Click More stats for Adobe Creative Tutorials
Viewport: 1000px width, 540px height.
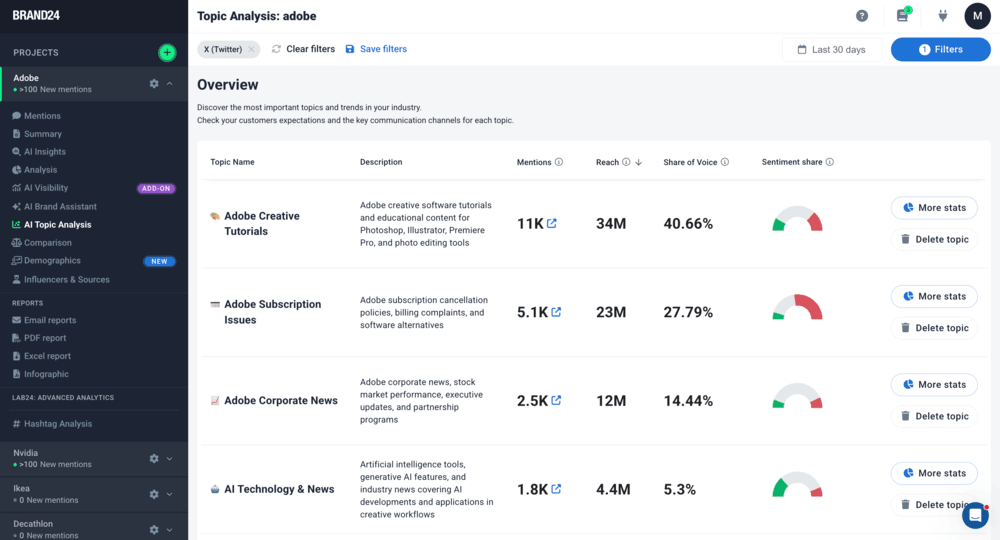pos(933,208)
